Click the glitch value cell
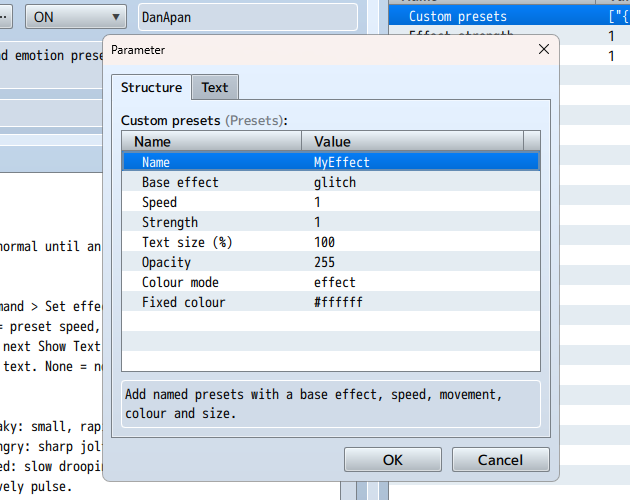630x500 pixels. (335, 182)
